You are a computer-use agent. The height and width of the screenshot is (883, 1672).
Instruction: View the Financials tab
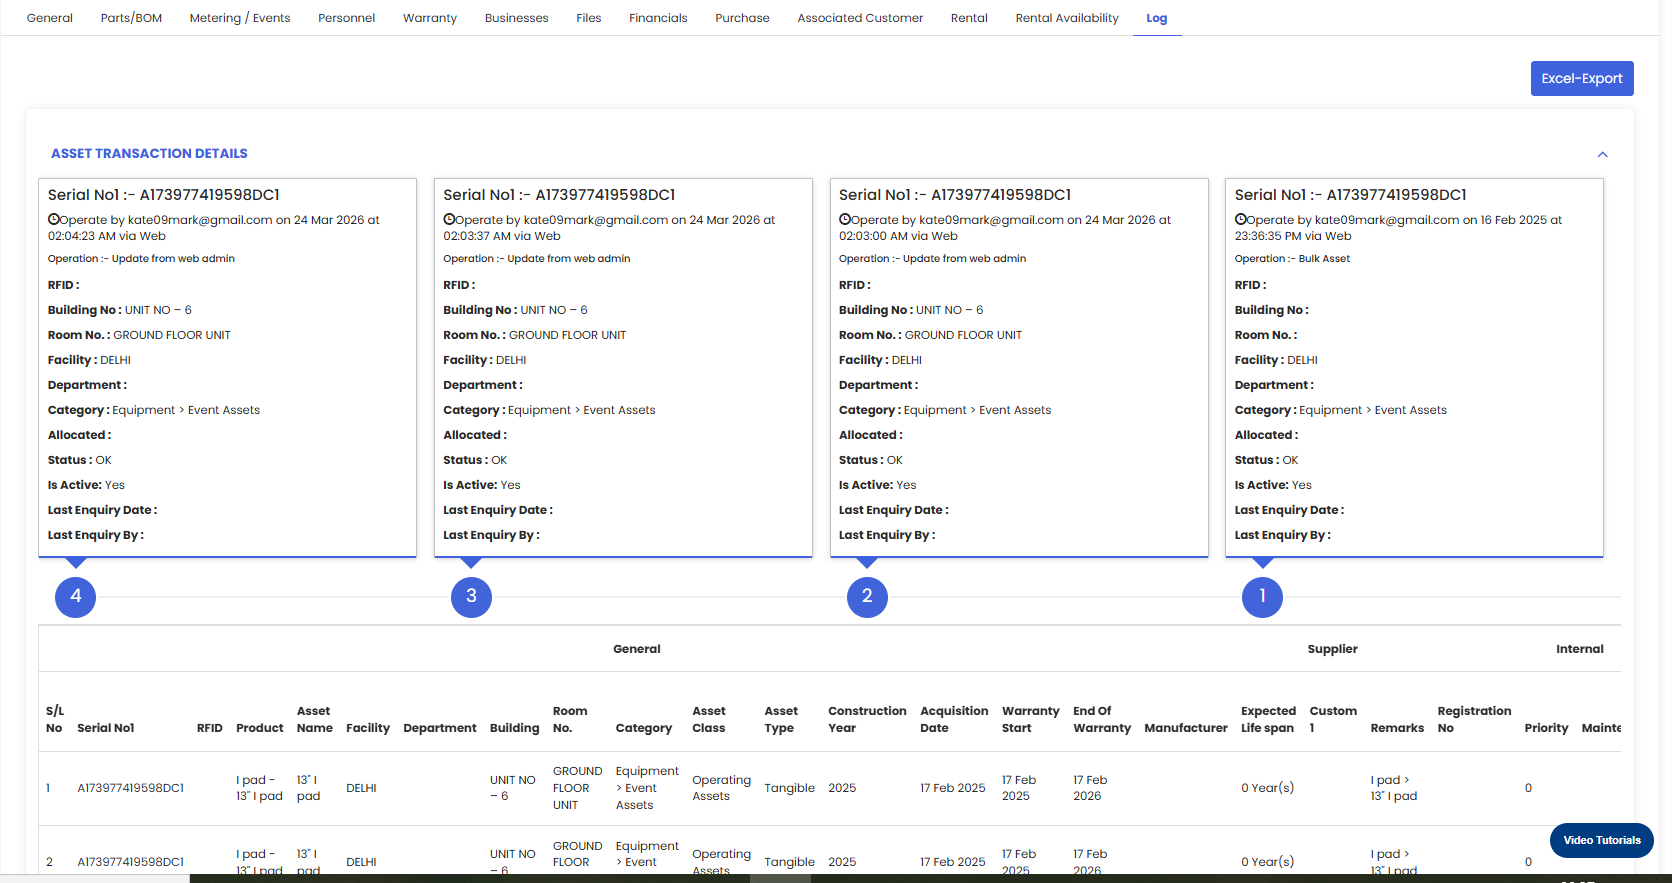658,18
